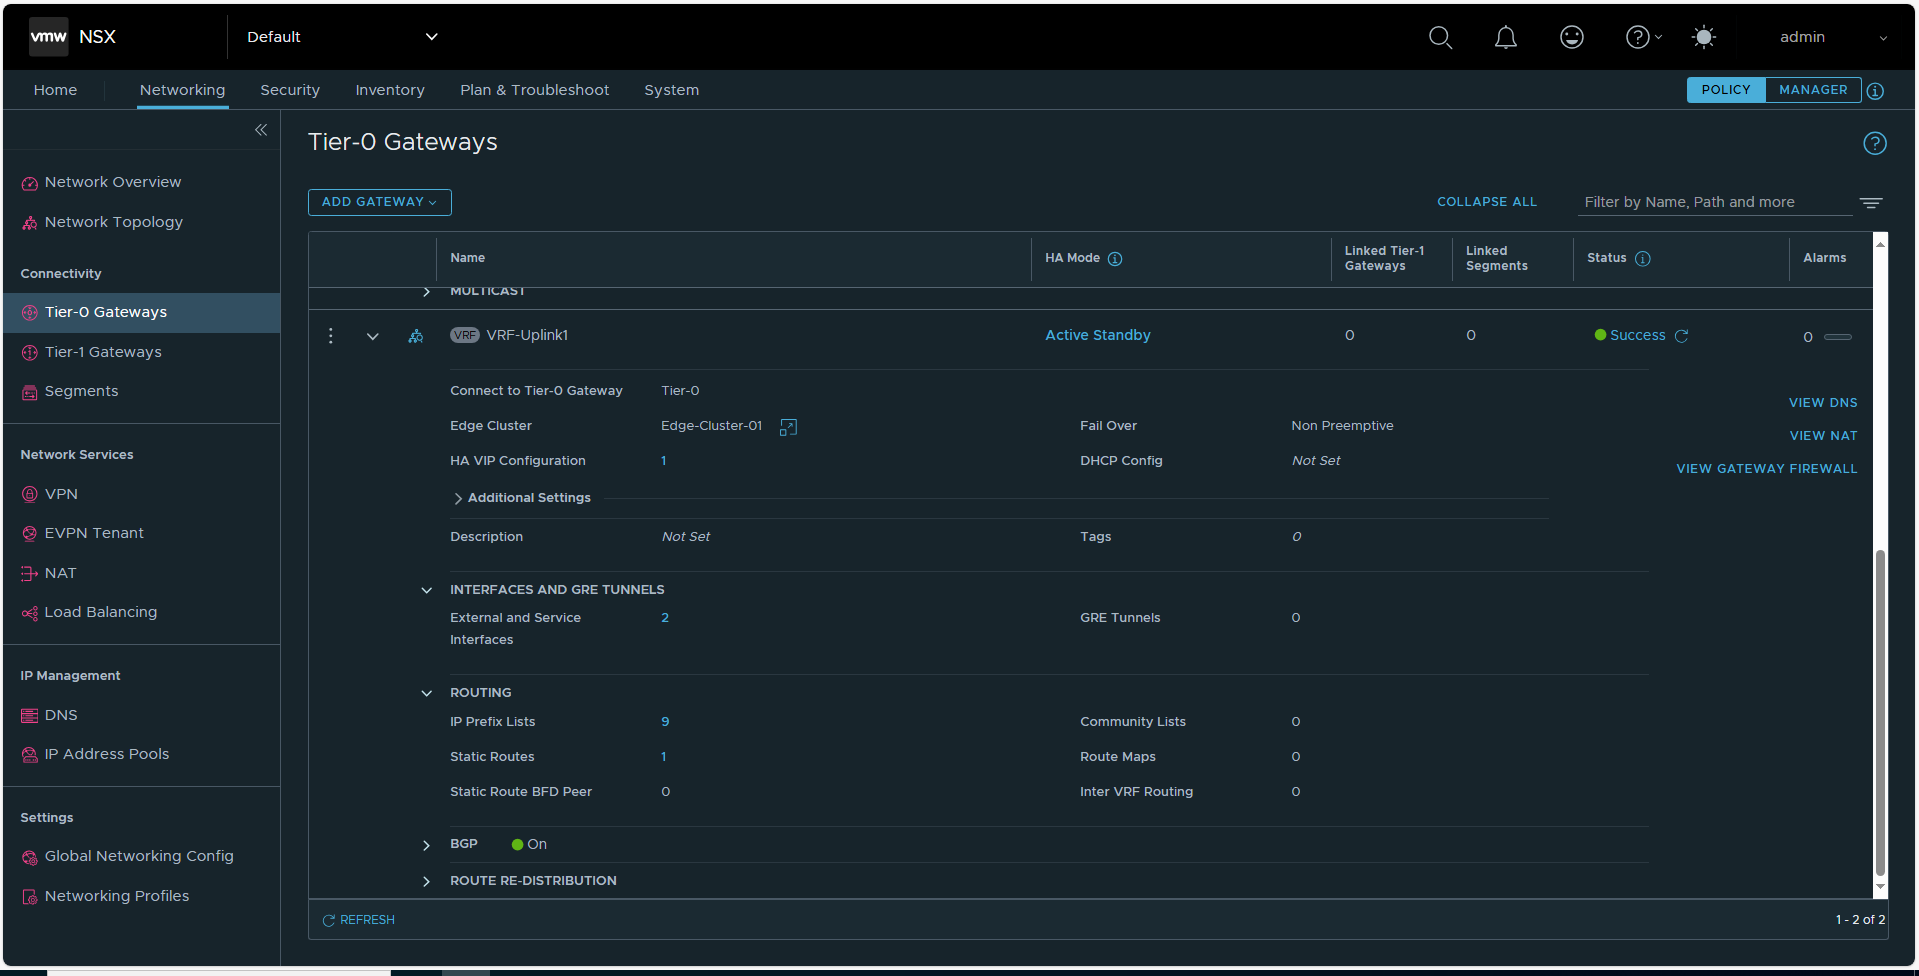Open the System tab
The width and height of the screenshot is (1919, 976).
pos(672,90)
